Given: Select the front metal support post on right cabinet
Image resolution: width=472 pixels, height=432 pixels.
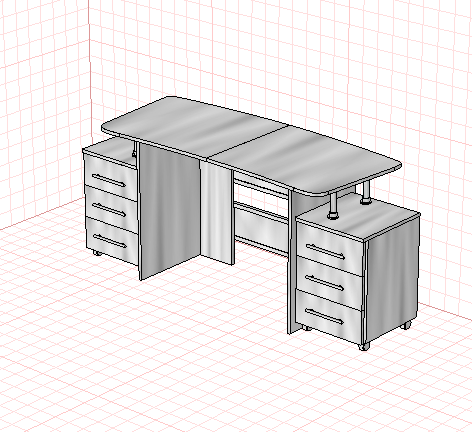Looking at the screenshot, I should pyautogui.click(x=332, y=206).
